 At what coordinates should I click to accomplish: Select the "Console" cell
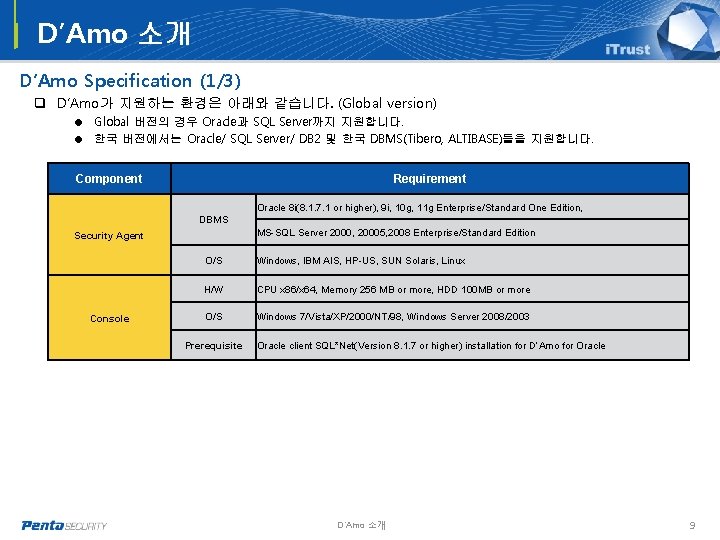tap(109, 318)
